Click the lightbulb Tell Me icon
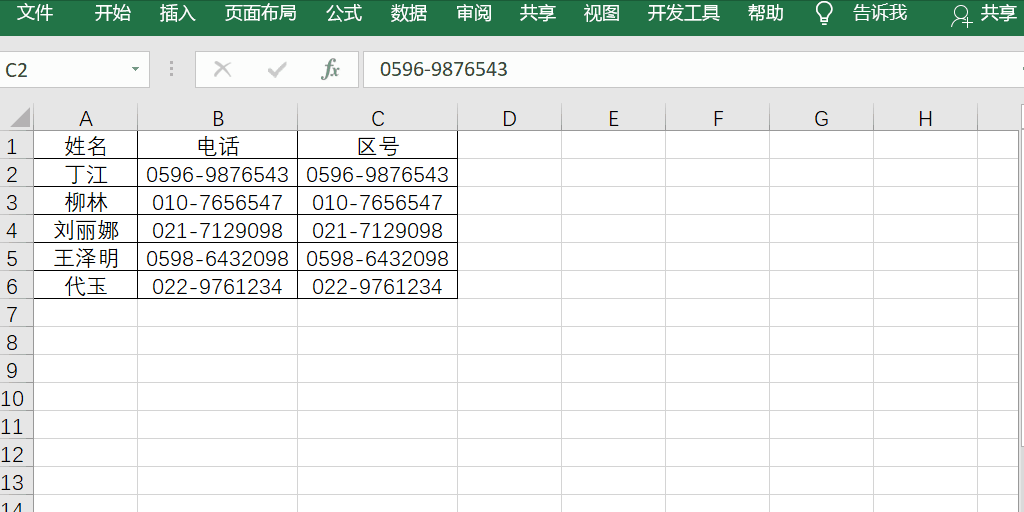 825,13
